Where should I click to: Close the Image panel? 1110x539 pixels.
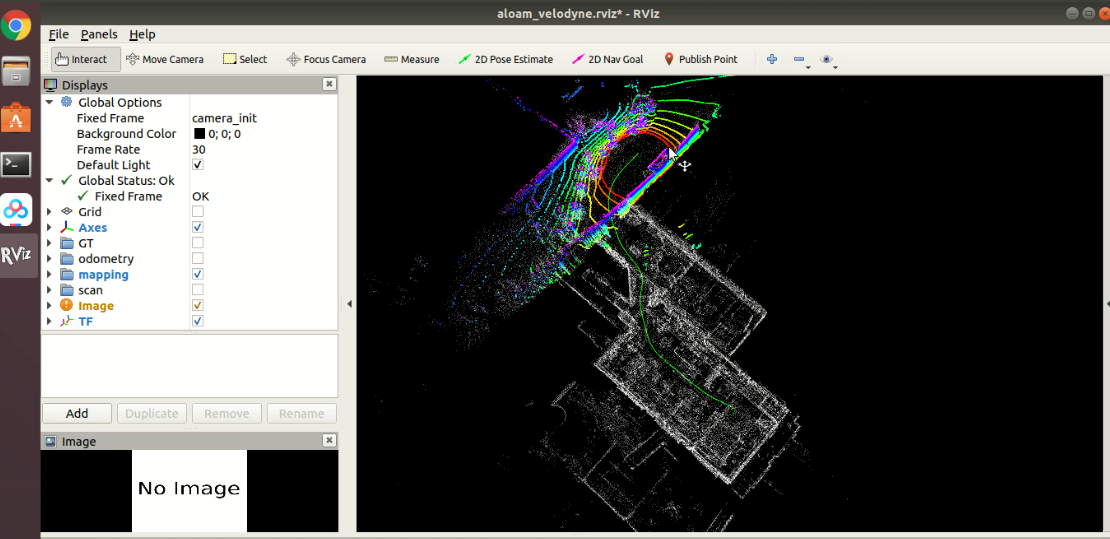pos(329,441)
